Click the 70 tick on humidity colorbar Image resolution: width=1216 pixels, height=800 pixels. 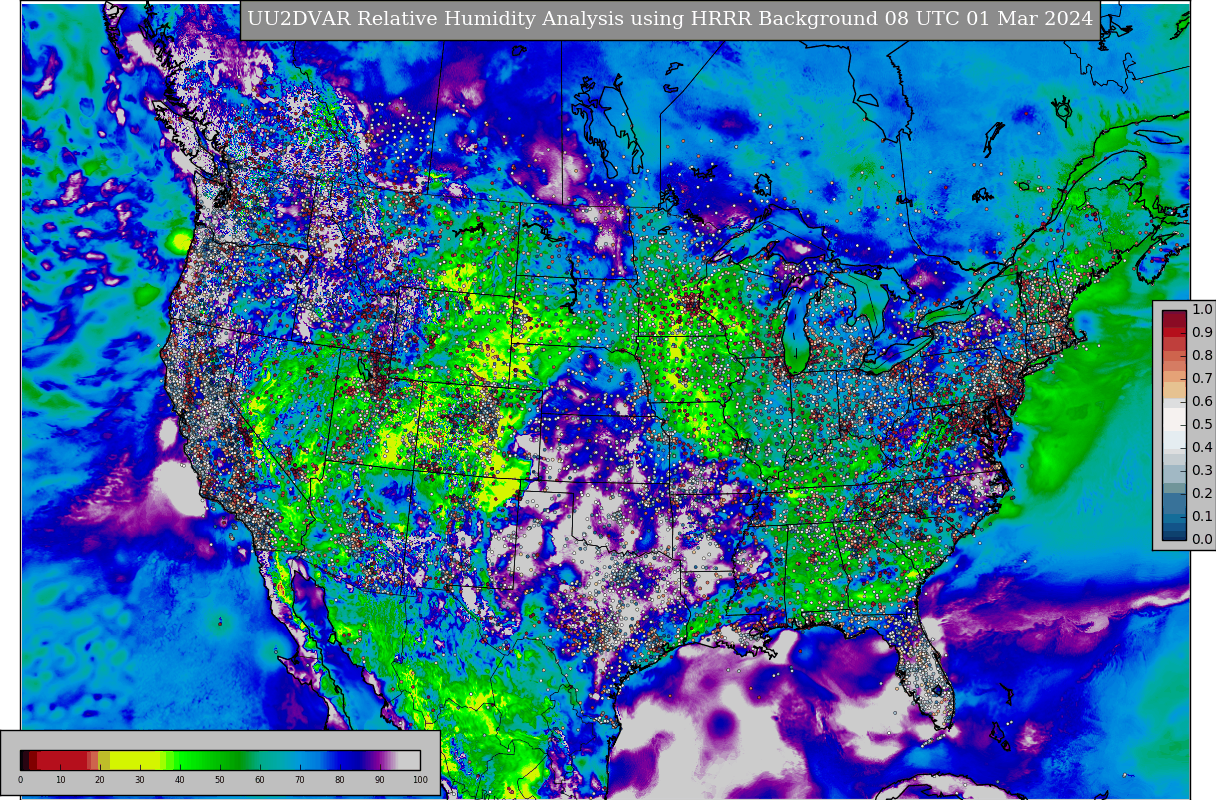pyautogui.click(x=300, y=780)
